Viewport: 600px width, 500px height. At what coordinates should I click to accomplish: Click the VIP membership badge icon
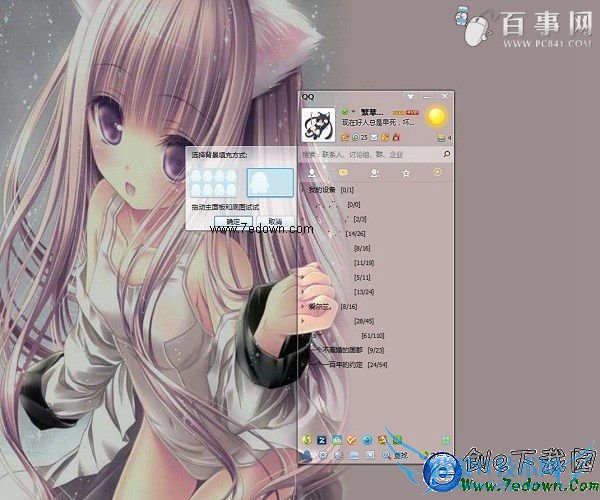(406, 112)
